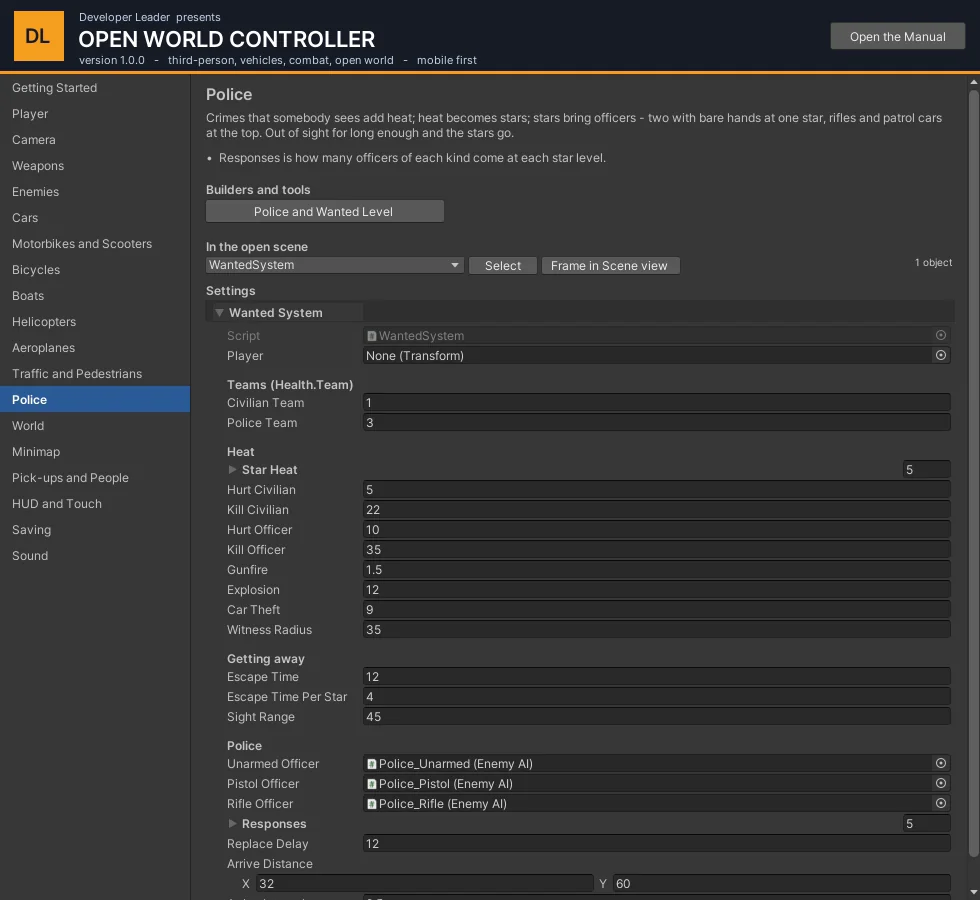Edit the Star Heat array size field
This screenshot has width=980, height=900.
(x=926, y=469)
